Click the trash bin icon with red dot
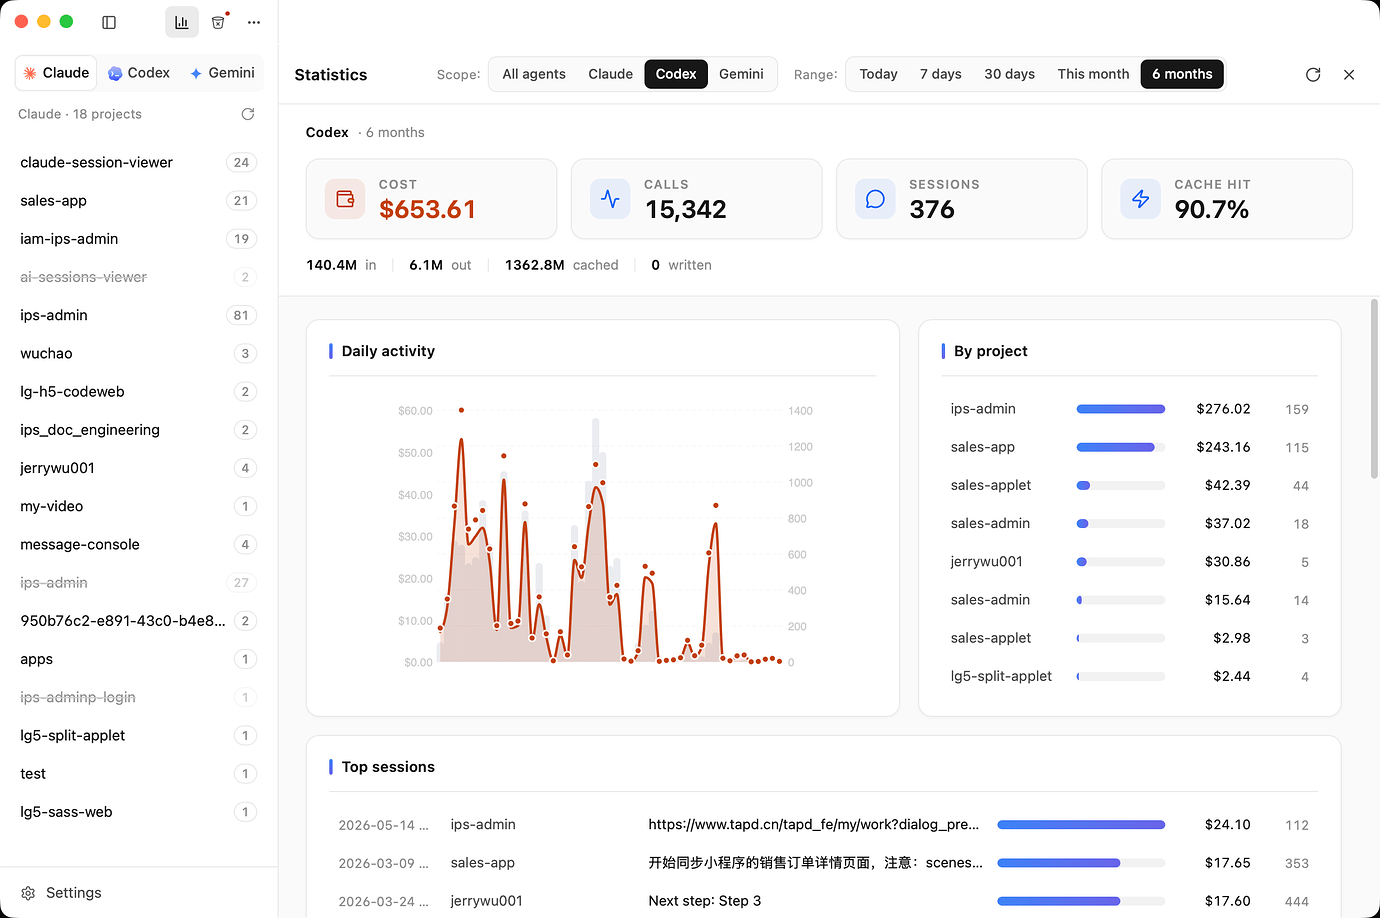1380x918 pixels. pos(218,22)
